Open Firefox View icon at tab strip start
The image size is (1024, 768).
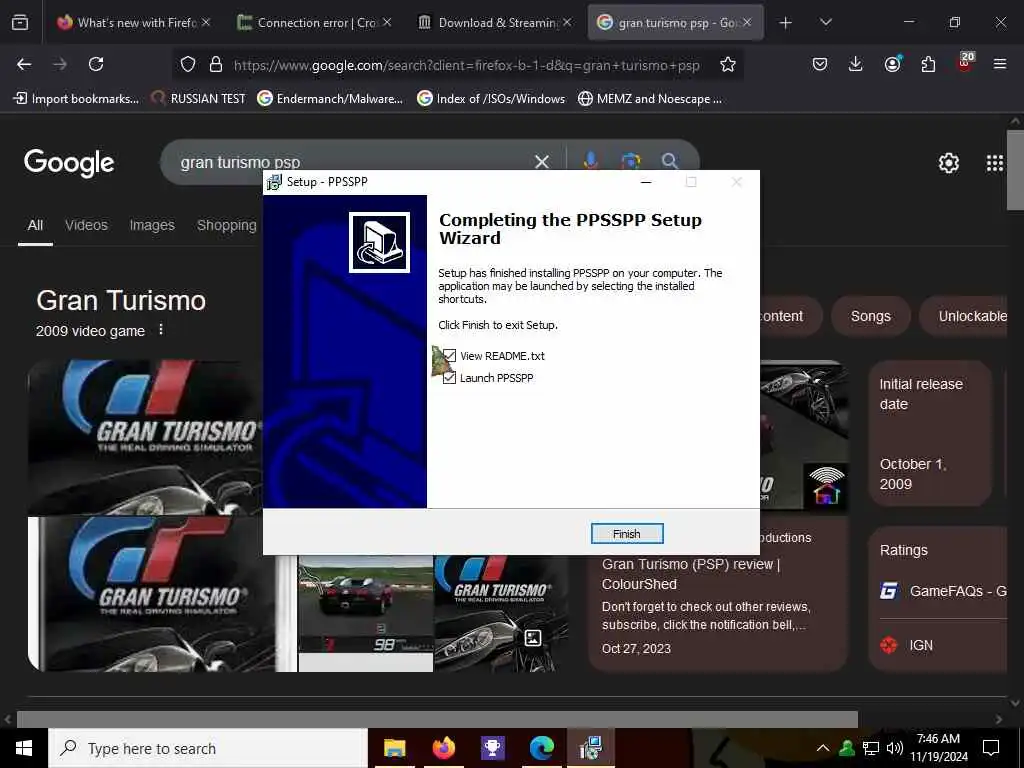(x=20, y=23)
